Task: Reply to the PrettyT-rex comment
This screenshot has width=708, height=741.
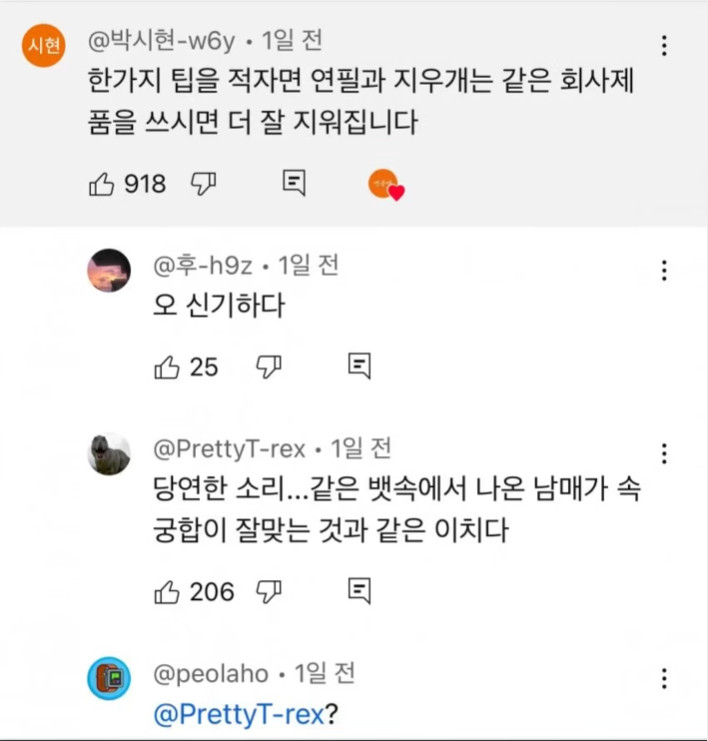Action: (359, 591)
